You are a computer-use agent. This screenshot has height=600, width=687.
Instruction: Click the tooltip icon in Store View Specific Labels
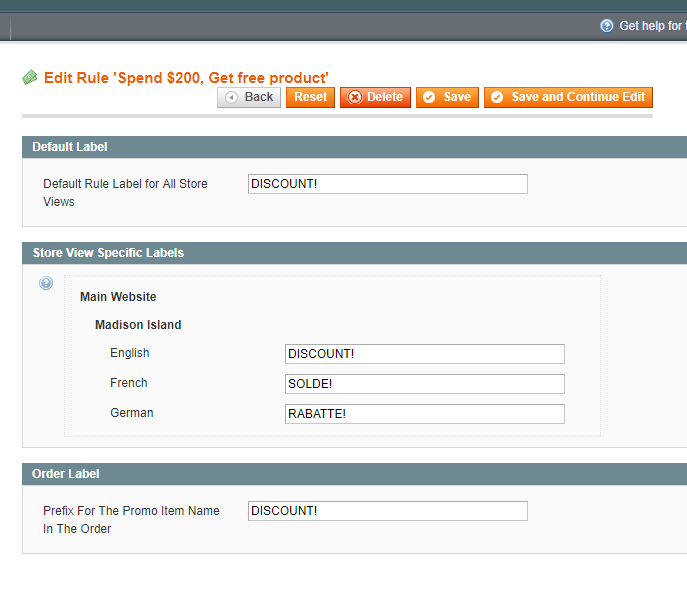click(x=46, y=284)
